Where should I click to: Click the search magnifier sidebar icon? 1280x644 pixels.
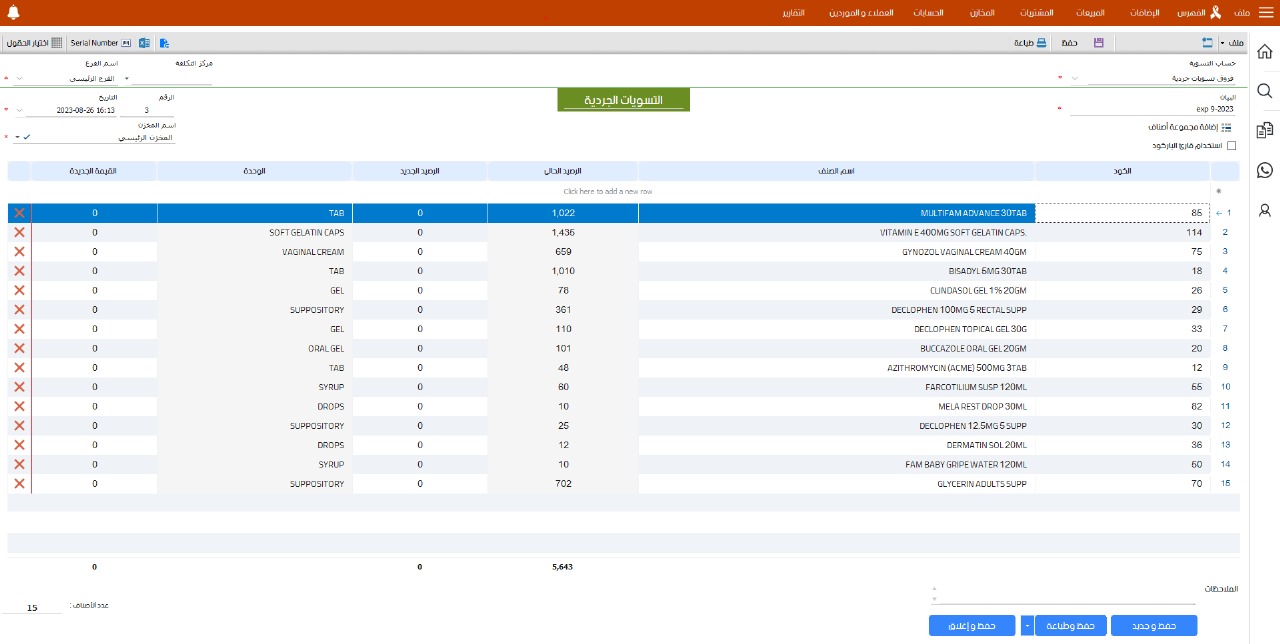pyautogui.click(x=1264, y=91)
